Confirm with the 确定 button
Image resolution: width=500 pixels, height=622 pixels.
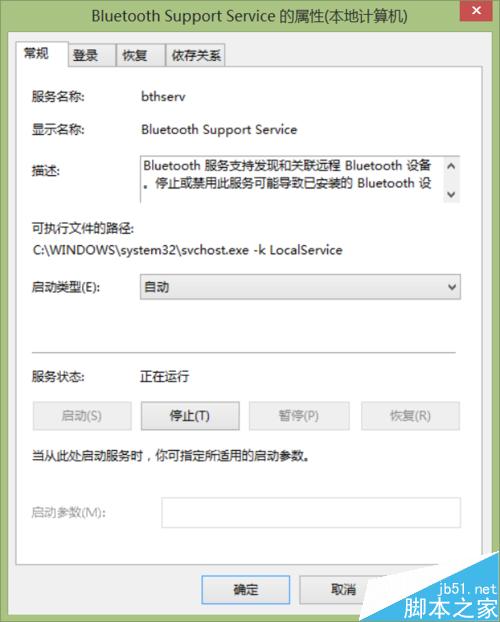pyautogui.click(x=246, y=589)
